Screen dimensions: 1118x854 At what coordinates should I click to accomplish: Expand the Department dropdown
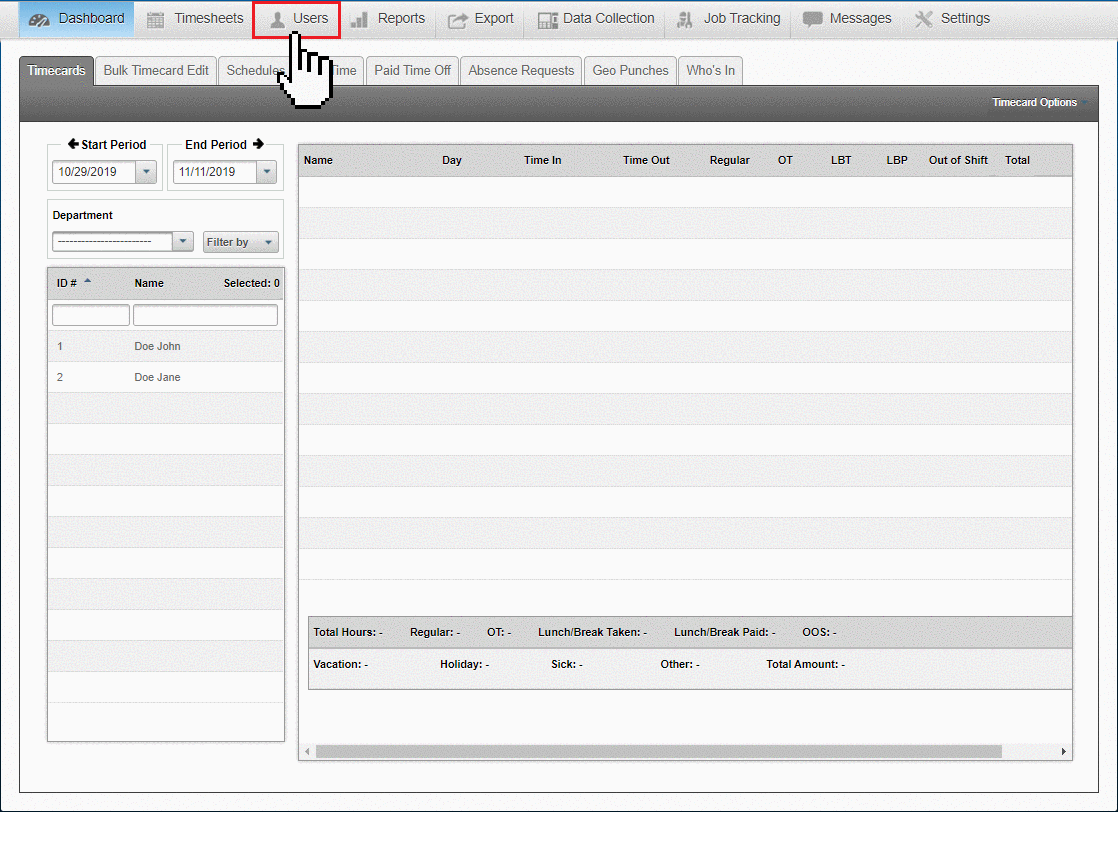pyautogui.click(x=182, y=241)
